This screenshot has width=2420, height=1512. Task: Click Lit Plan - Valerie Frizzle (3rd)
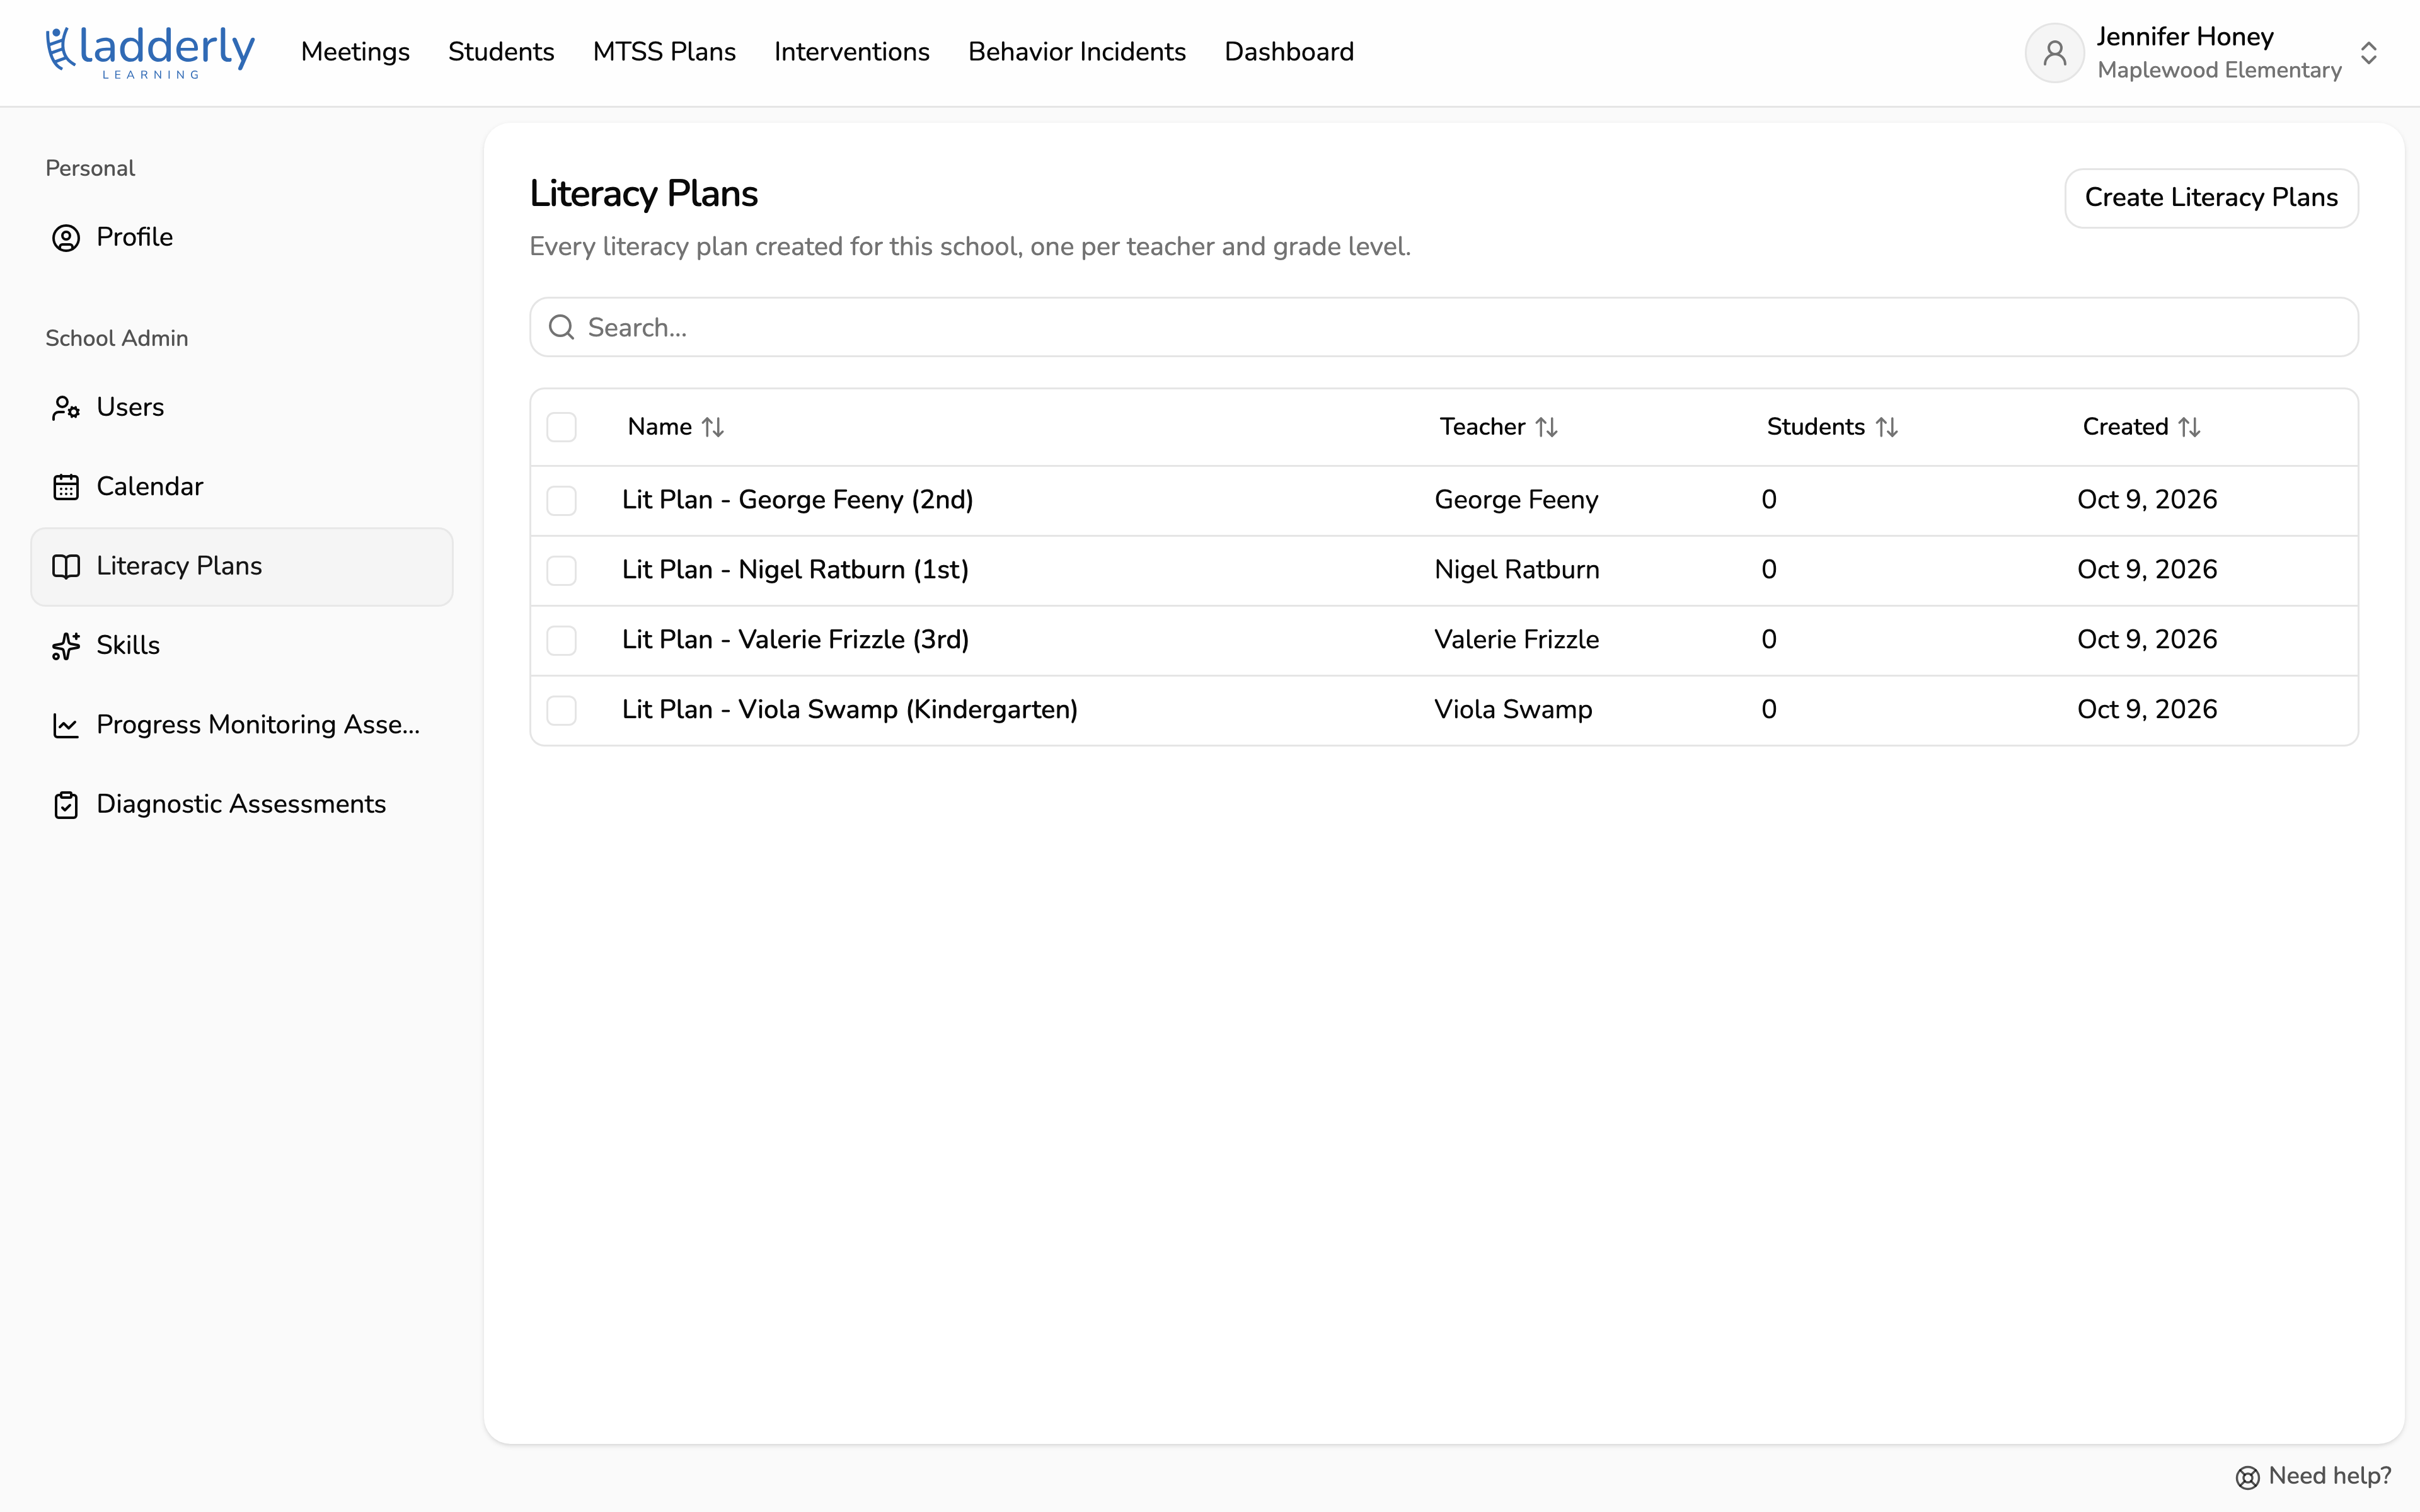(795, 640)
